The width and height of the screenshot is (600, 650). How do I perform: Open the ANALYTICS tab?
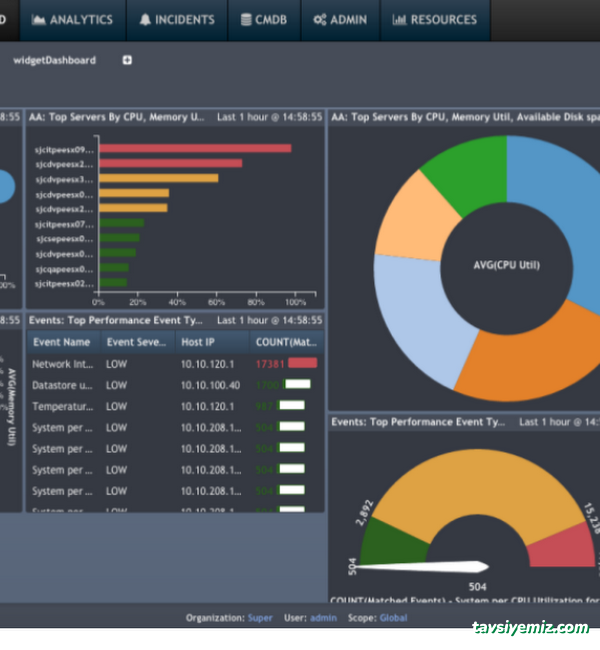click(x=71, y=19)
